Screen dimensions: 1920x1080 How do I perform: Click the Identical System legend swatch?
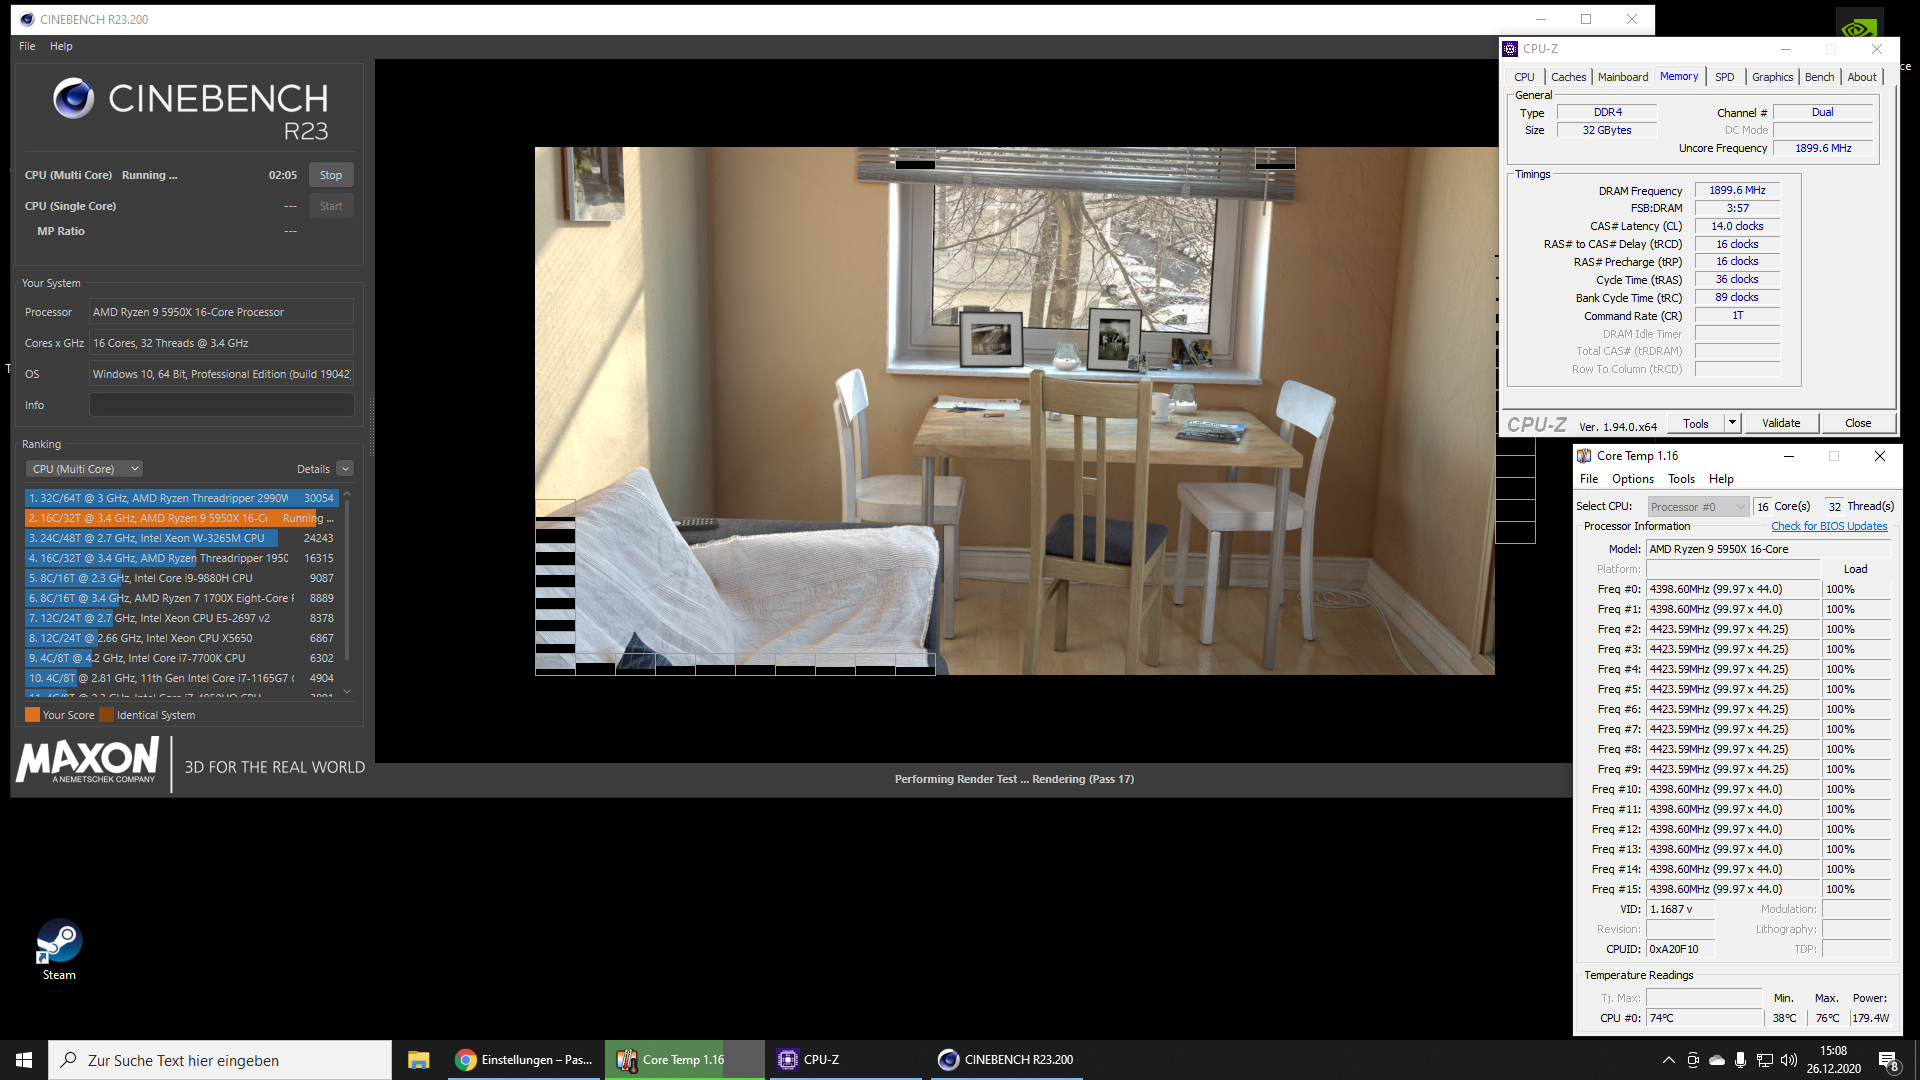pos(106,715)
